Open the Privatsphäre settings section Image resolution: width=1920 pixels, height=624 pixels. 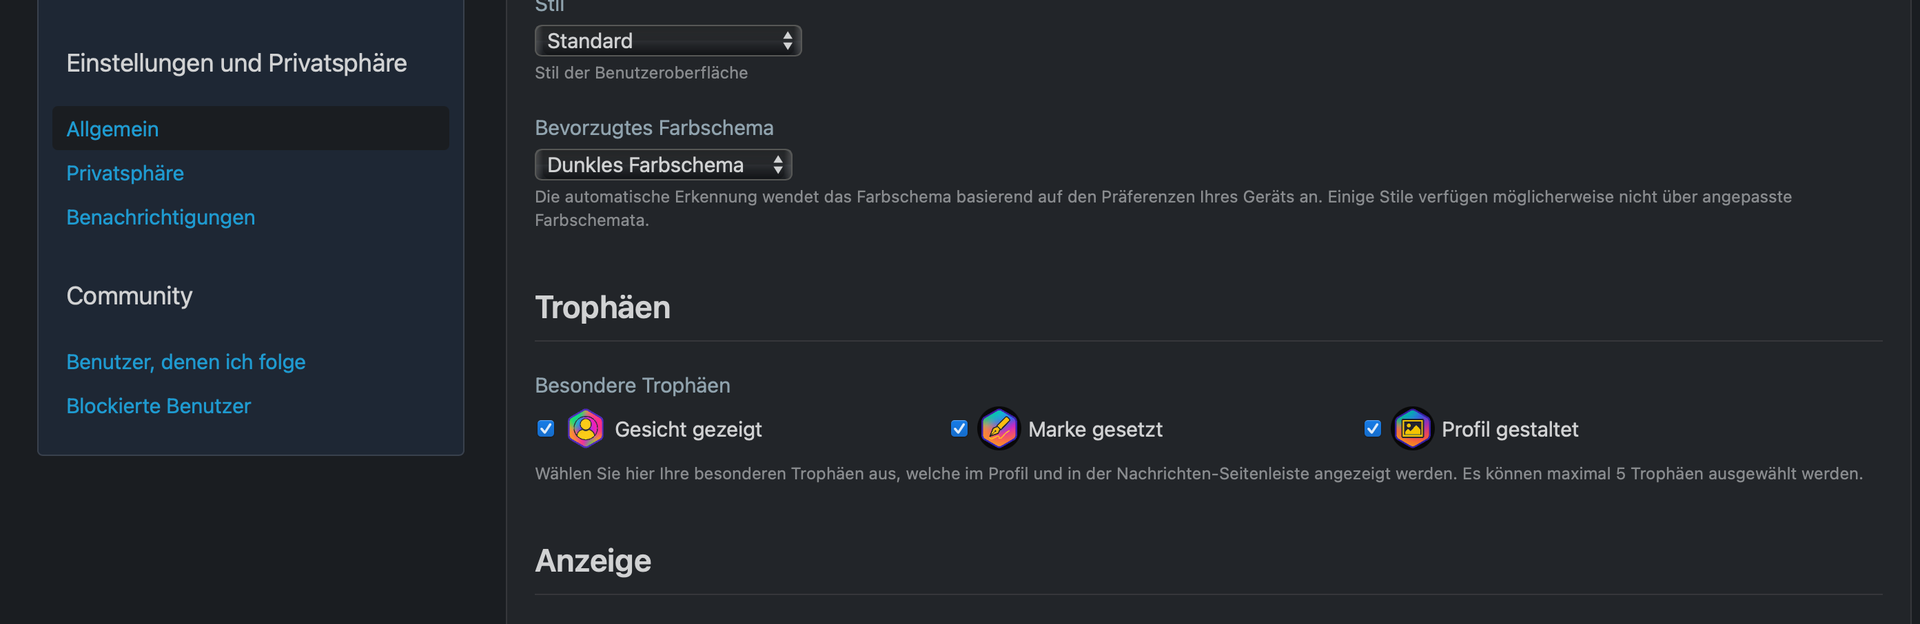(125, 173)
